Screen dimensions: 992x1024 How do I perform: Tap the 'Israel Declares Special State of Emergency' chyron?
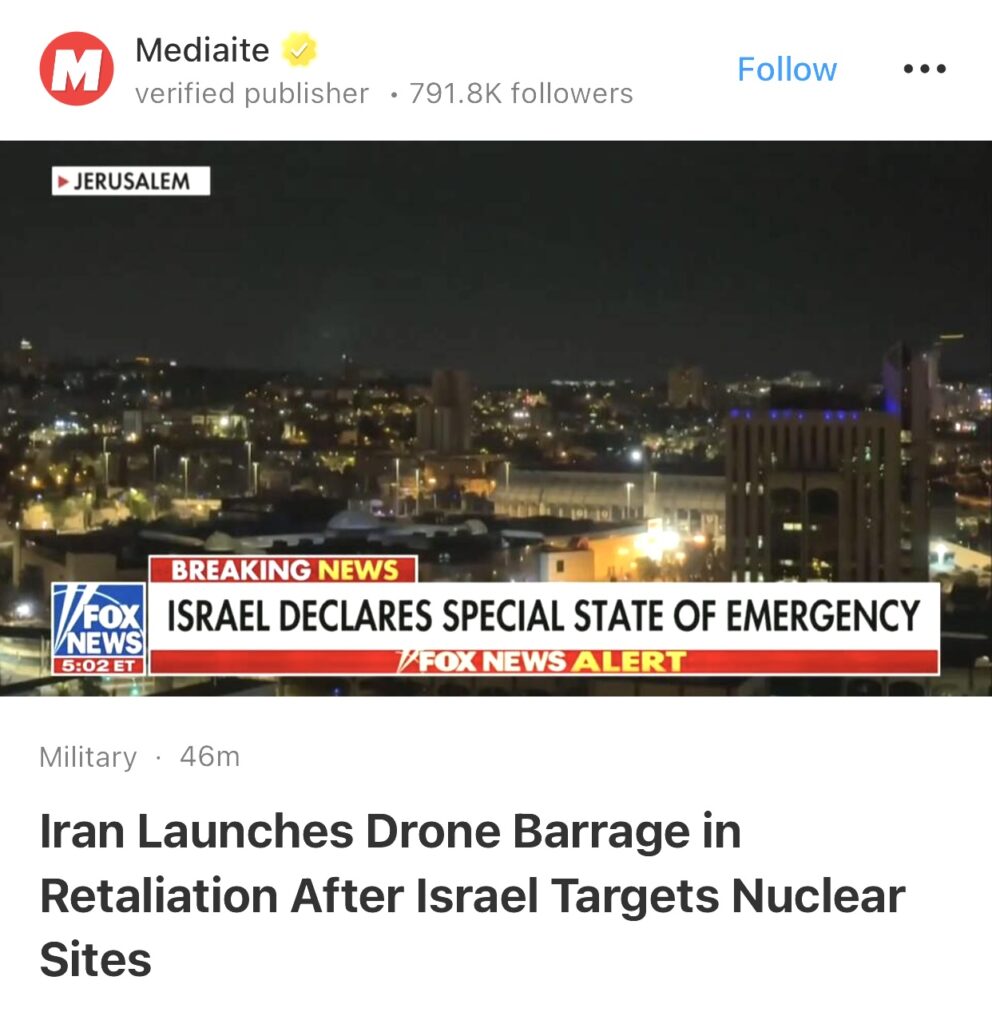point(543,616)
